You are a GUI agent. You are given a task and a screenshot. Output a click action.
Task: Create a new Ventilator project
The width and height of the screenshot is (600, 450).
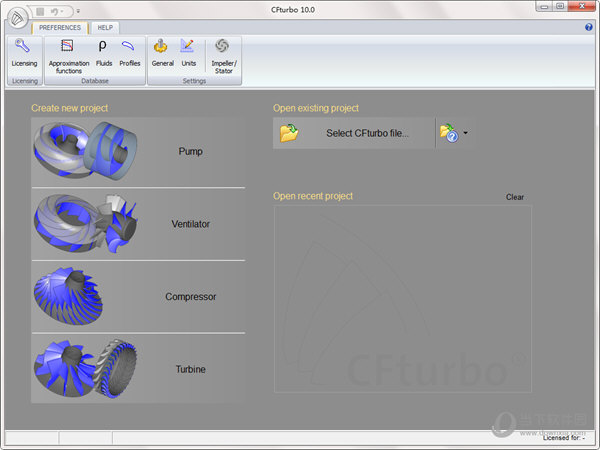[138, 224]
